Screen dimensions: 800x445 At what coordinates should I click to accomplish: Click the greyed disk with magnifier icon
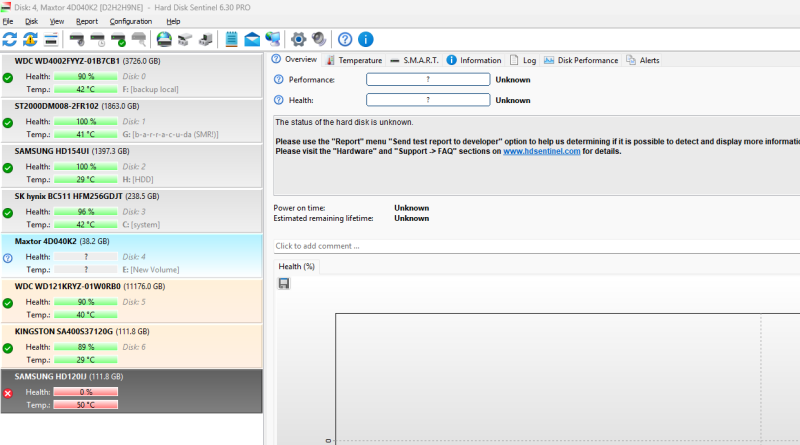point(139,39)
